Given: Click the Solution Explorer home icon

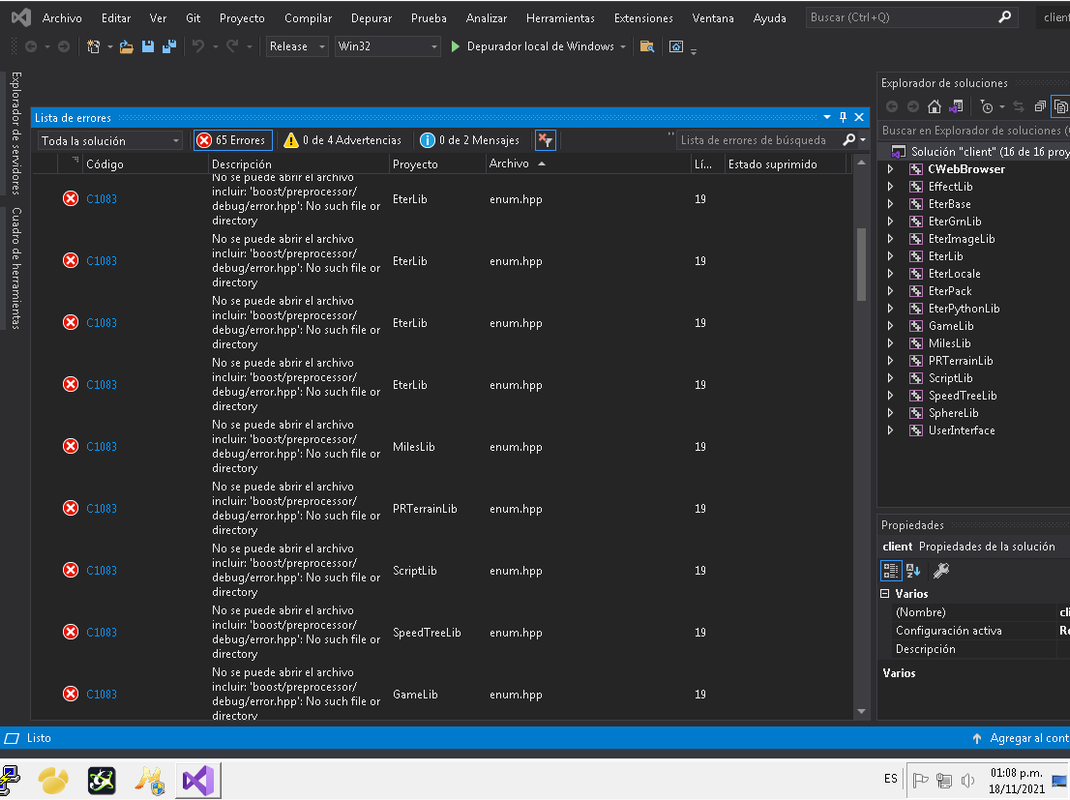Looking at the screenshot, I should point(934,106).
